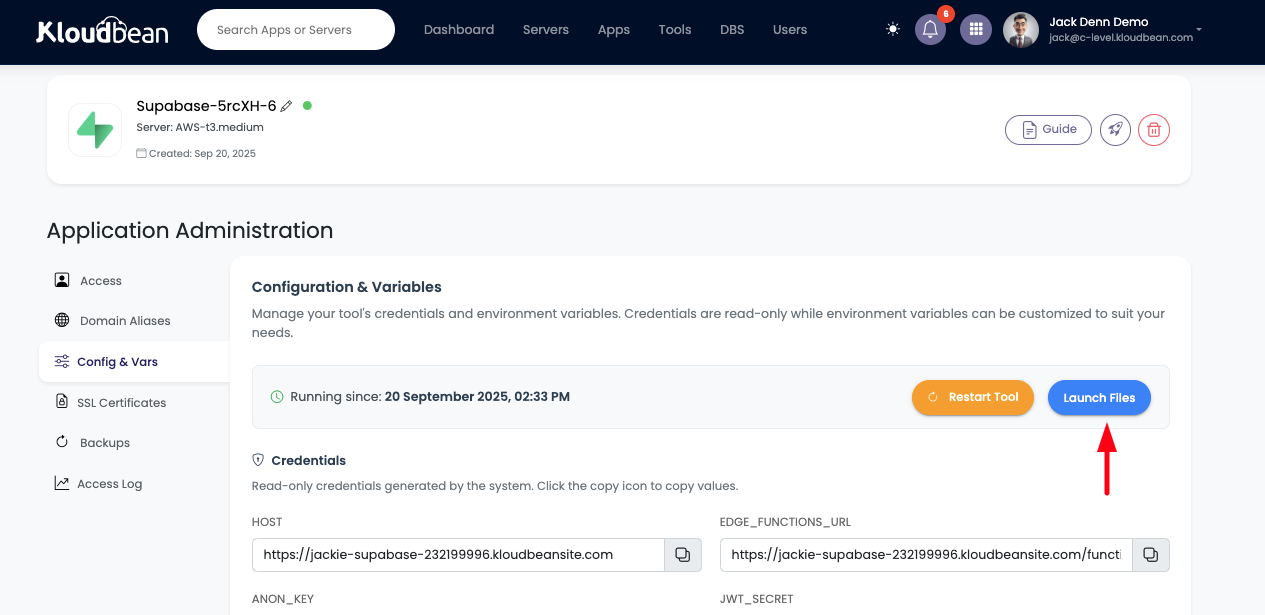Toggle the light/dark theme sun icon
1265x615 pixels.
[893, 30]
